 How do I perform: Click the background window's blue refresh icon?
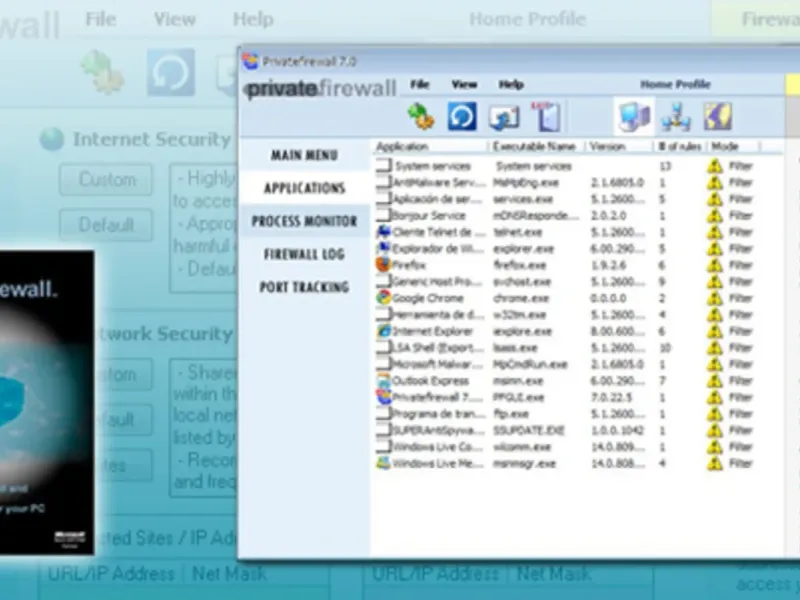171,72
